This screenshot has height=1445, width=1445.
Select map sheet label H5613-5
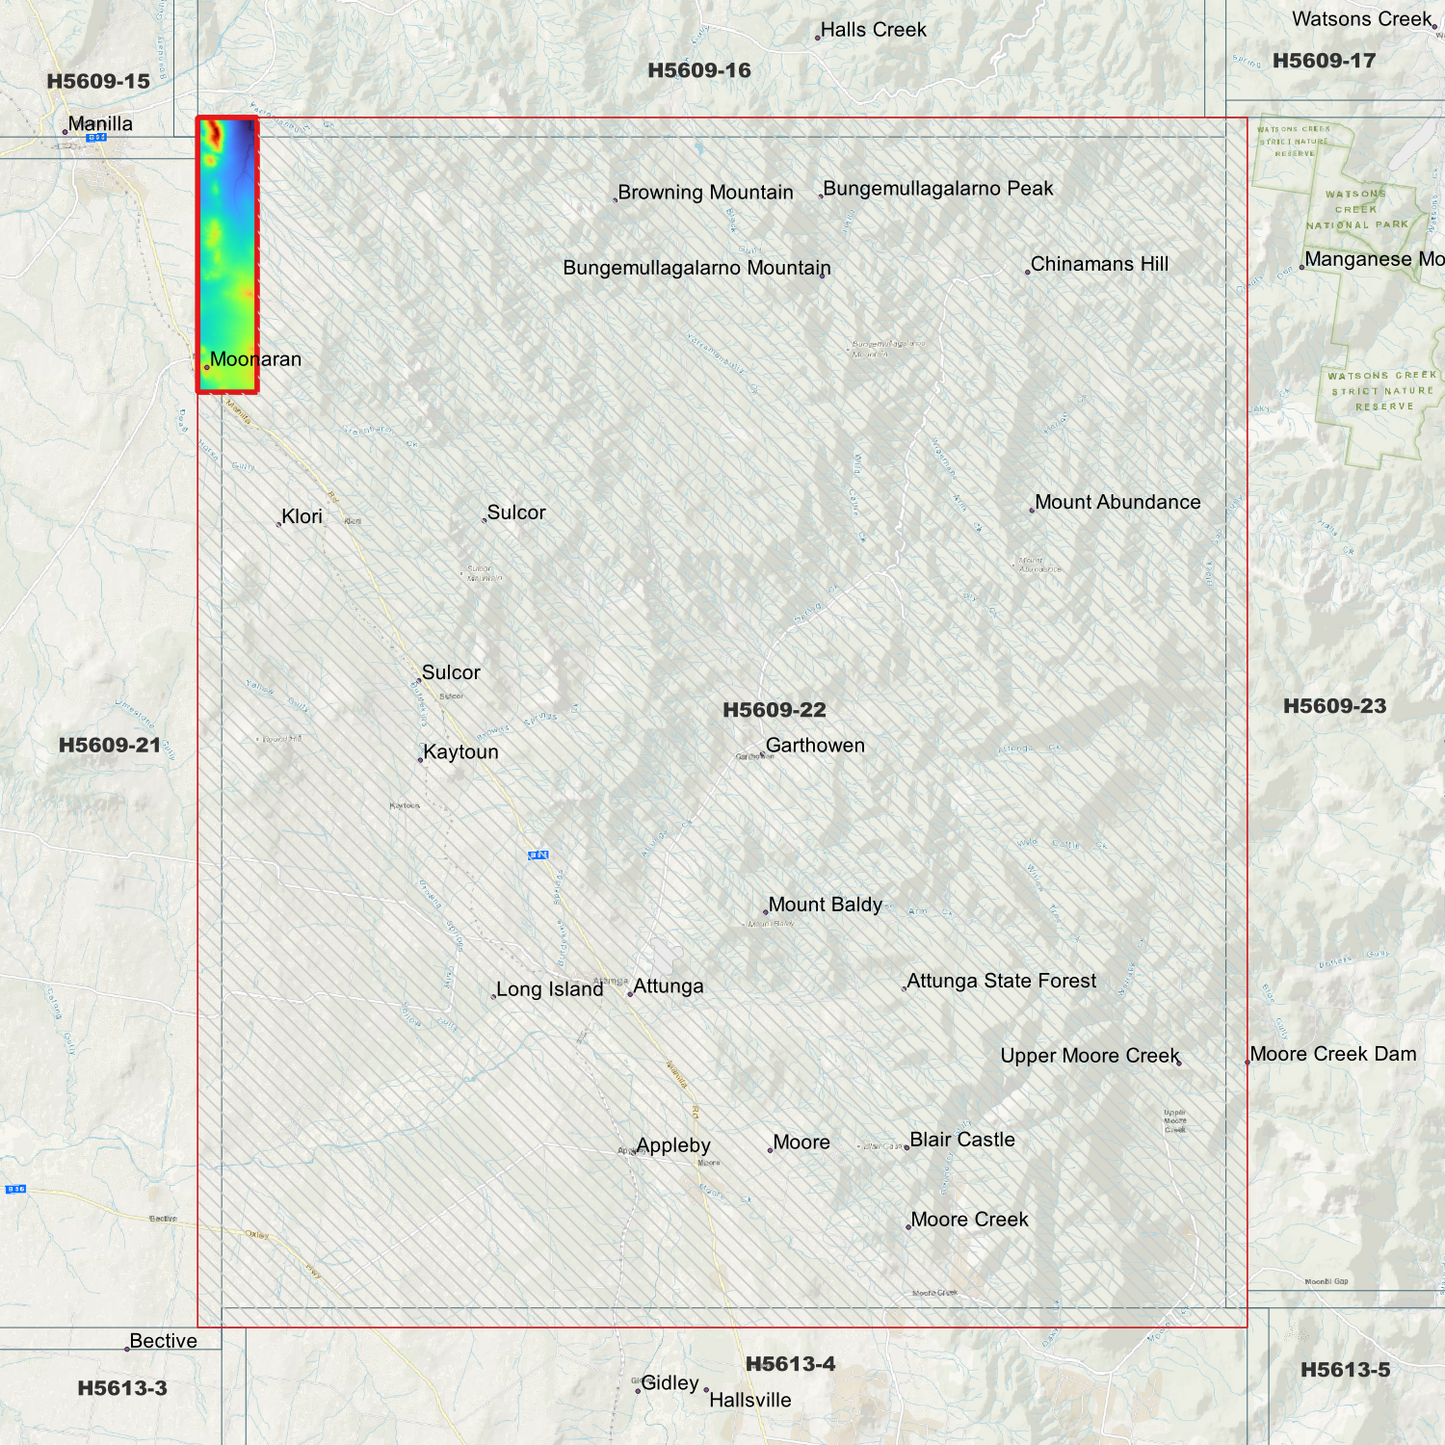pyautogui.click(x=1345, y=1370)
